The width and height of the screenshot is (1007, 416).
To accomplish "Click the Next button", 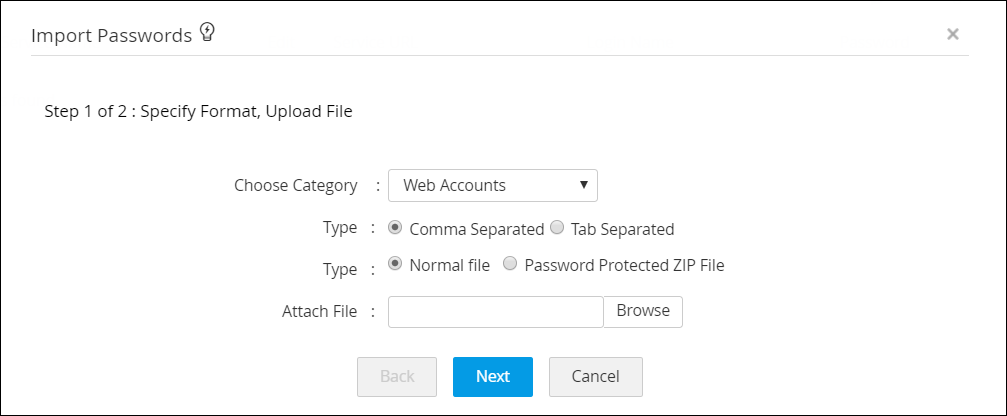I will click(492, 376).
